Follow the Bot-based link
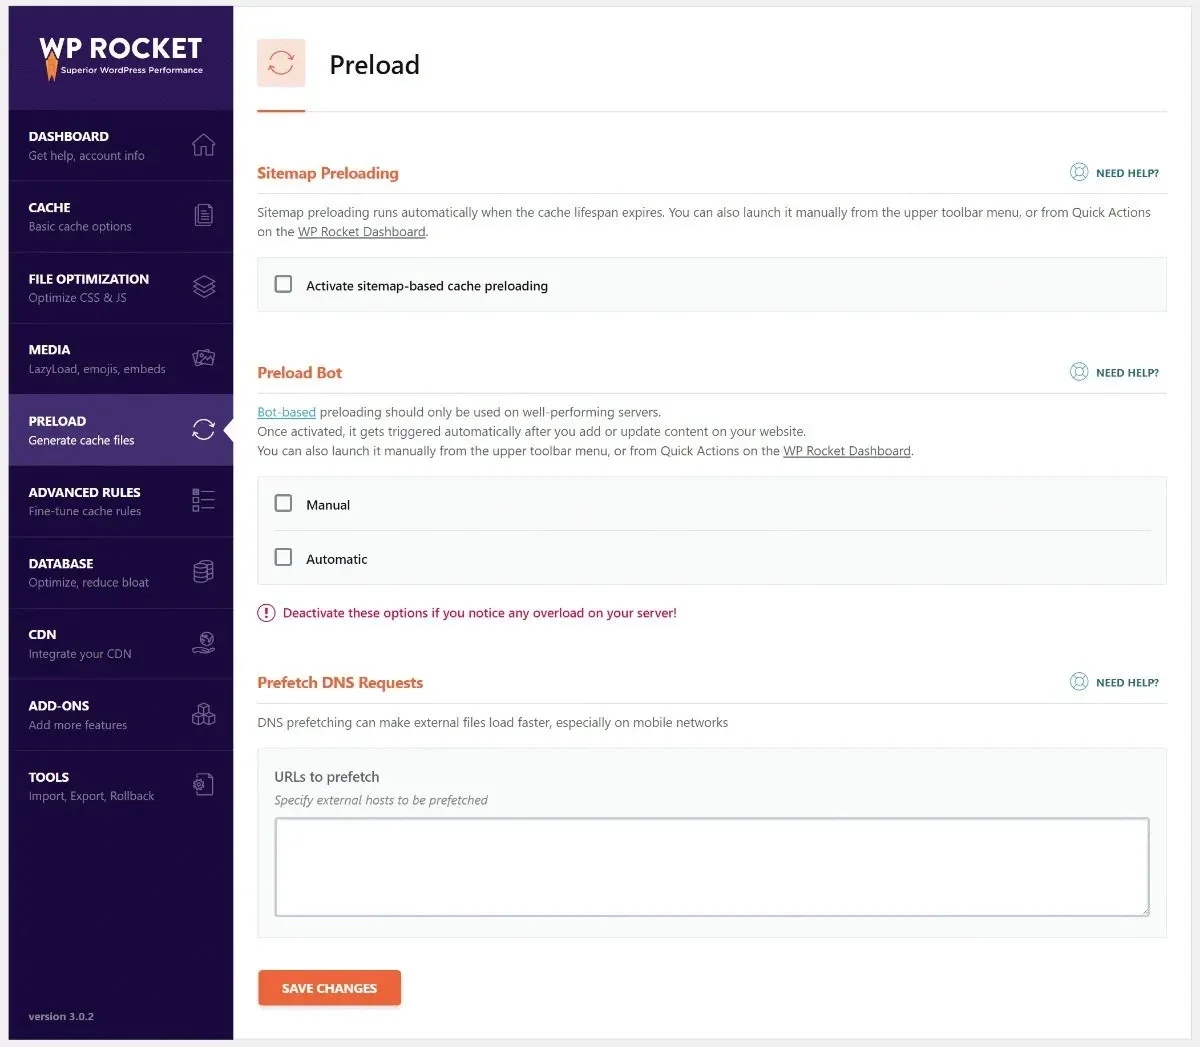 click(286, 412)
